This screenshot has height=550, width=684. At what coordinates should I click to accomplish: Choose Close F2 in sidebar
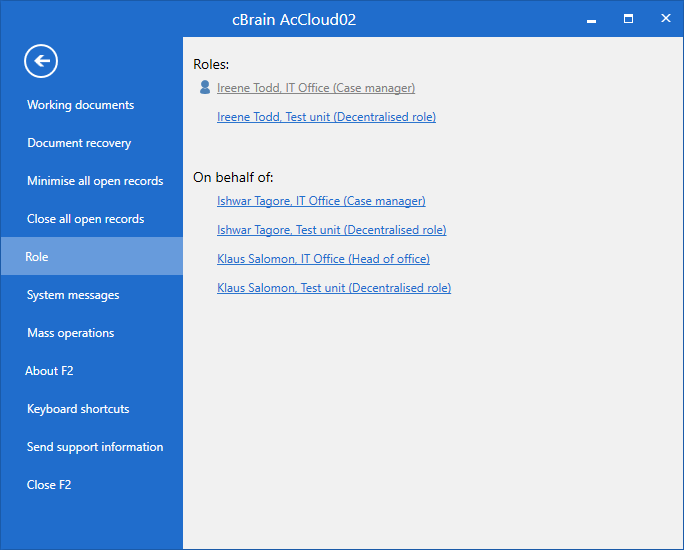[x=49, y=485]
